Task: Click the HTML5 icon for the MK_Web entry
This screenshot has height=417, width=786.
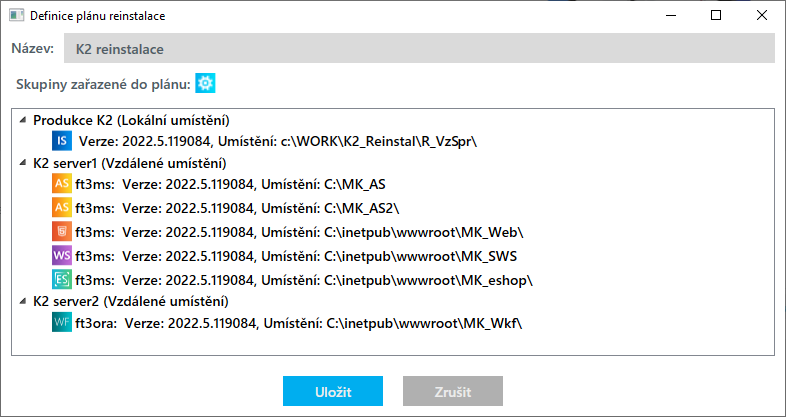Action: point(62,231)
